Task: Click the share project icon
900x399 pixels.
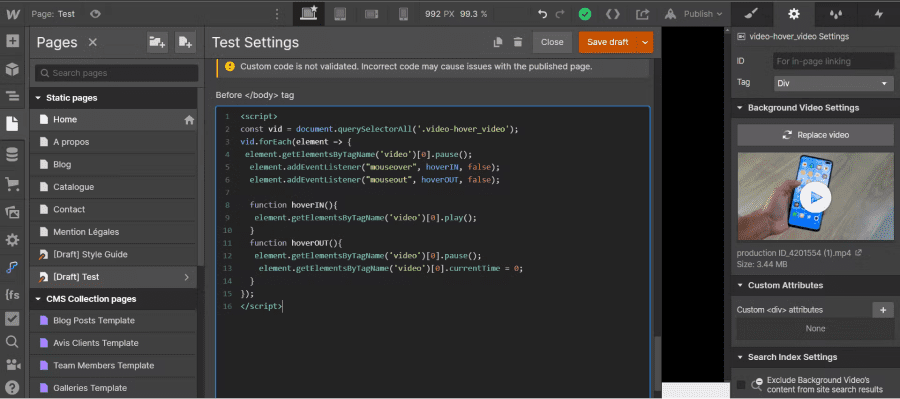Action: [643, 14]
